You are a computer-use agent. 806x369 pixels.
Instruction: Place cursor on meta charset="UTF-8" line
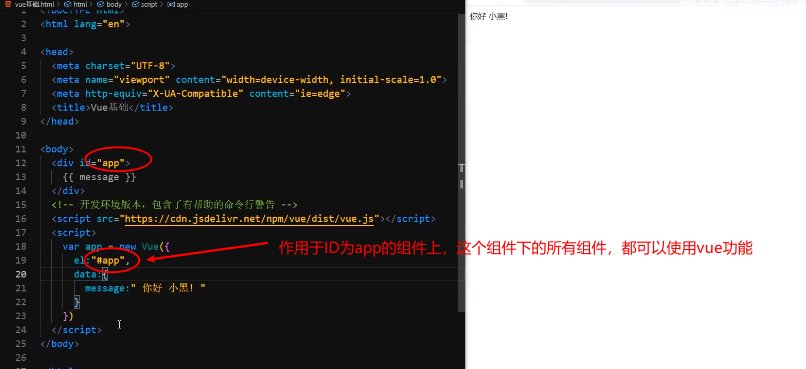point(114,65)
